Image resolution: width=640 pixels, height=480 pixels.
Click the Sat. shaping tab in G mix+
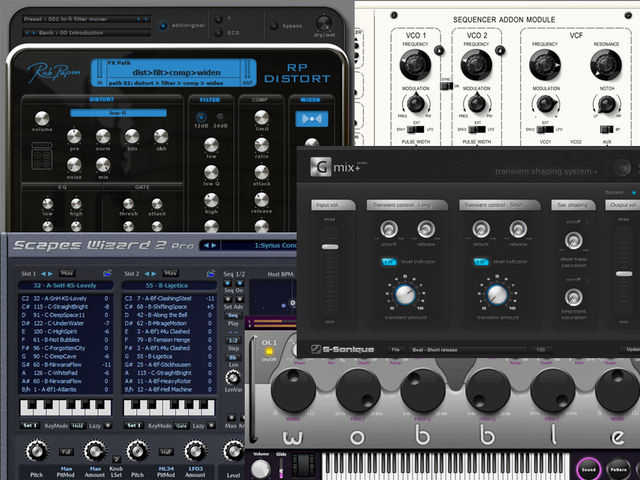(x=573, y=205)
